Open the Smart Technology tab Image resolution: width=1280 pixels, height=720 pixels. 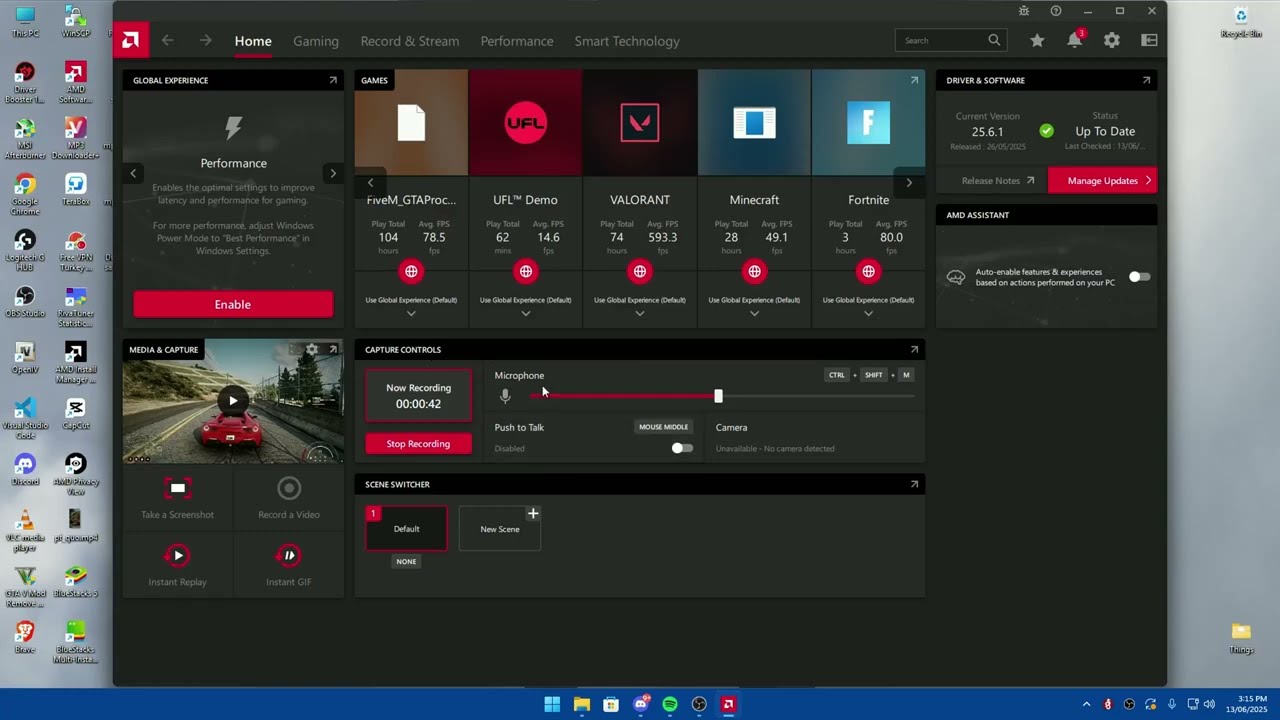pyautogui.click(x=627, y=41)
